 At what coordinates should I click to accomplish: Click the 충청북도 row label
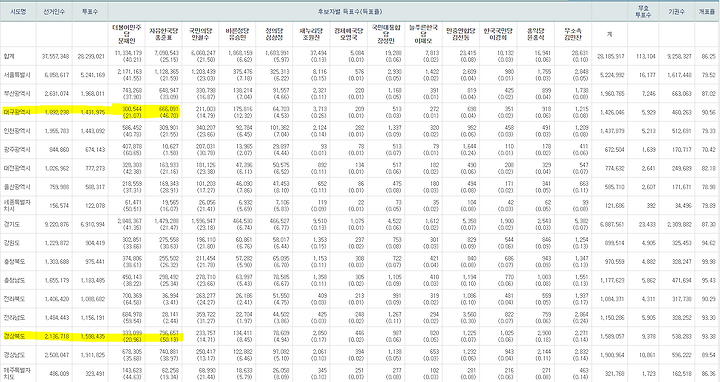(x=14, y=262)
